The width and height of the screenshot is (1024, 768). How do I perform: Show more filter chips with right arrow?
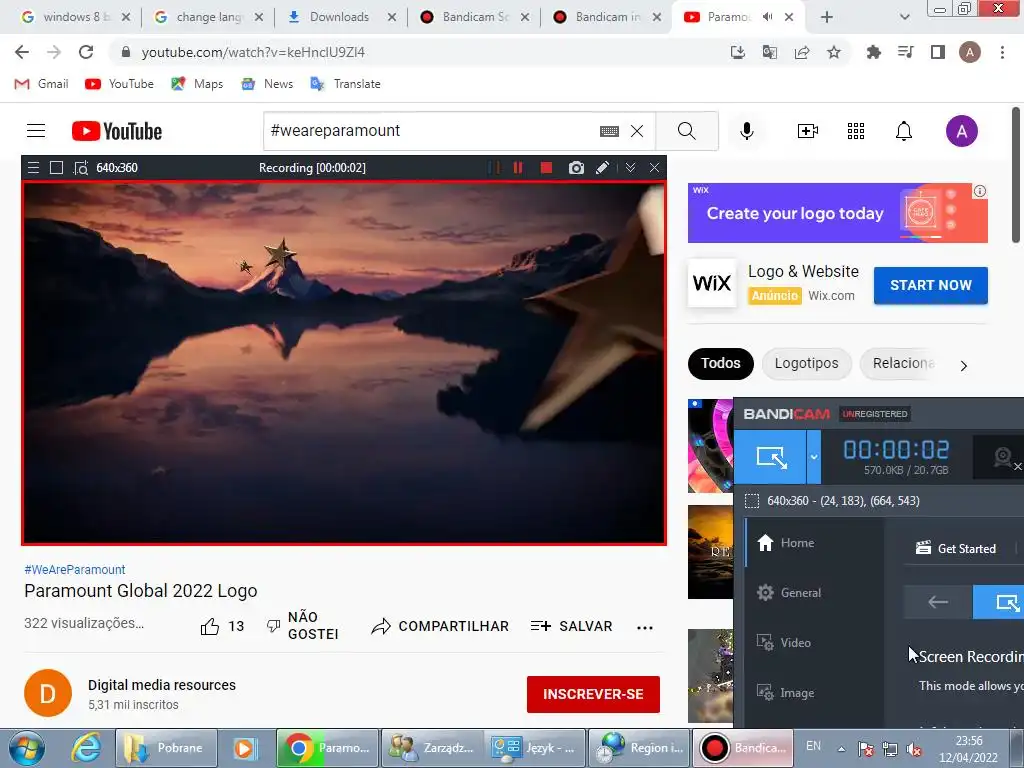coord(963,366)
